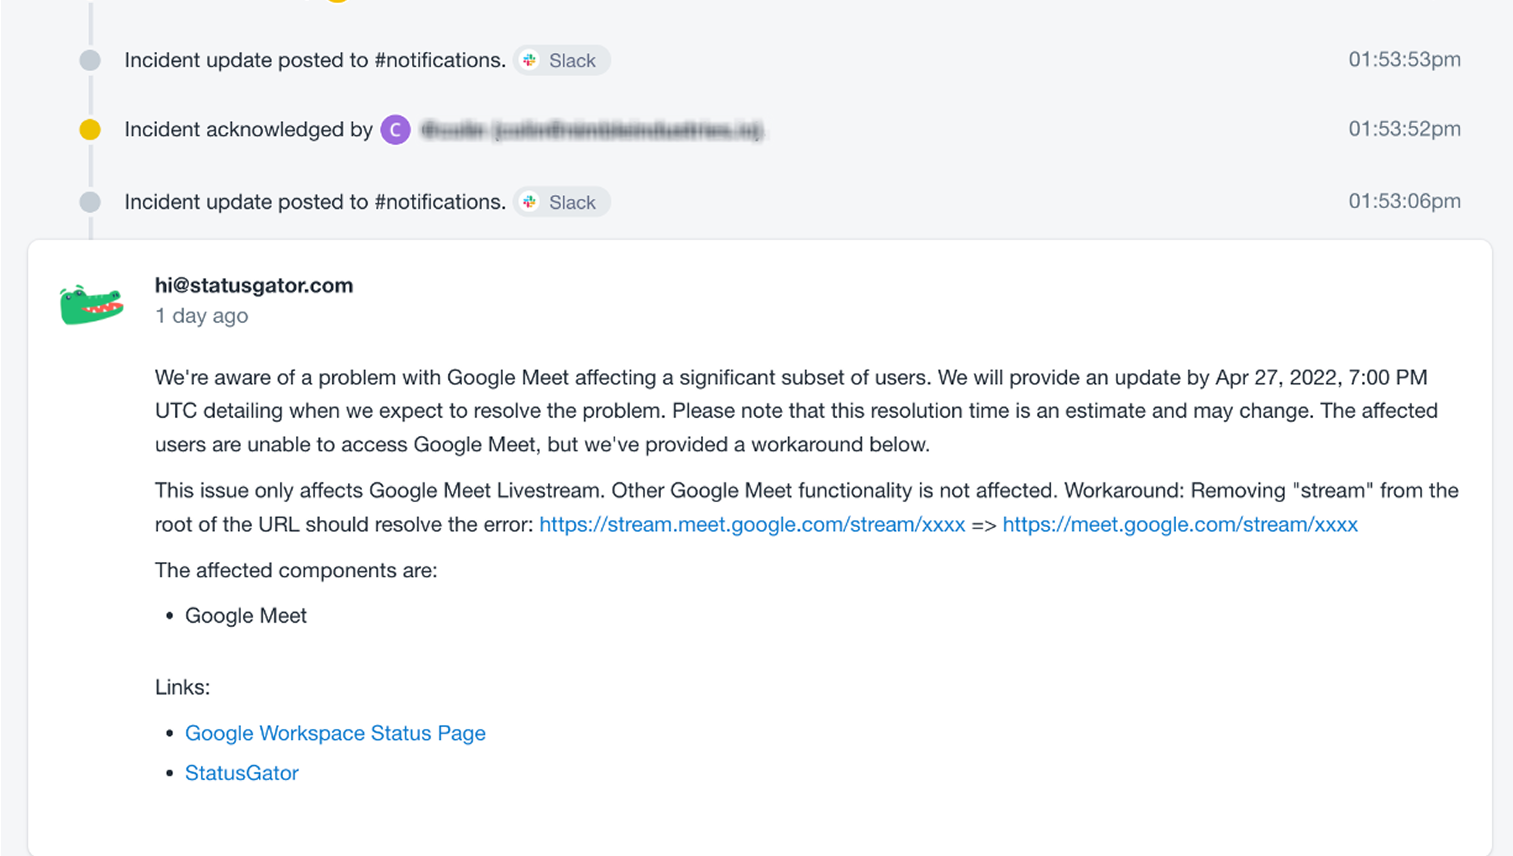Click the StatusGator alligator avatar
This screenshot has width=1513, height=856.
[91, 304]
